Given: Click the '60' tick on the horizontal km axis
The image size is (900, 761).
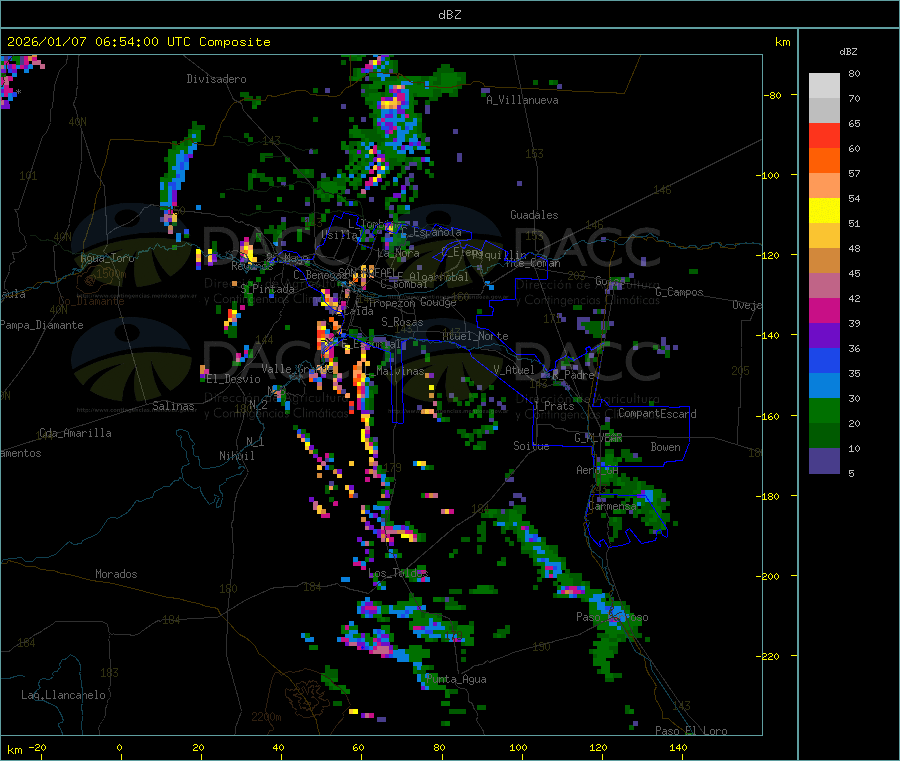Looking at the screenshot, I should (358, 747).
